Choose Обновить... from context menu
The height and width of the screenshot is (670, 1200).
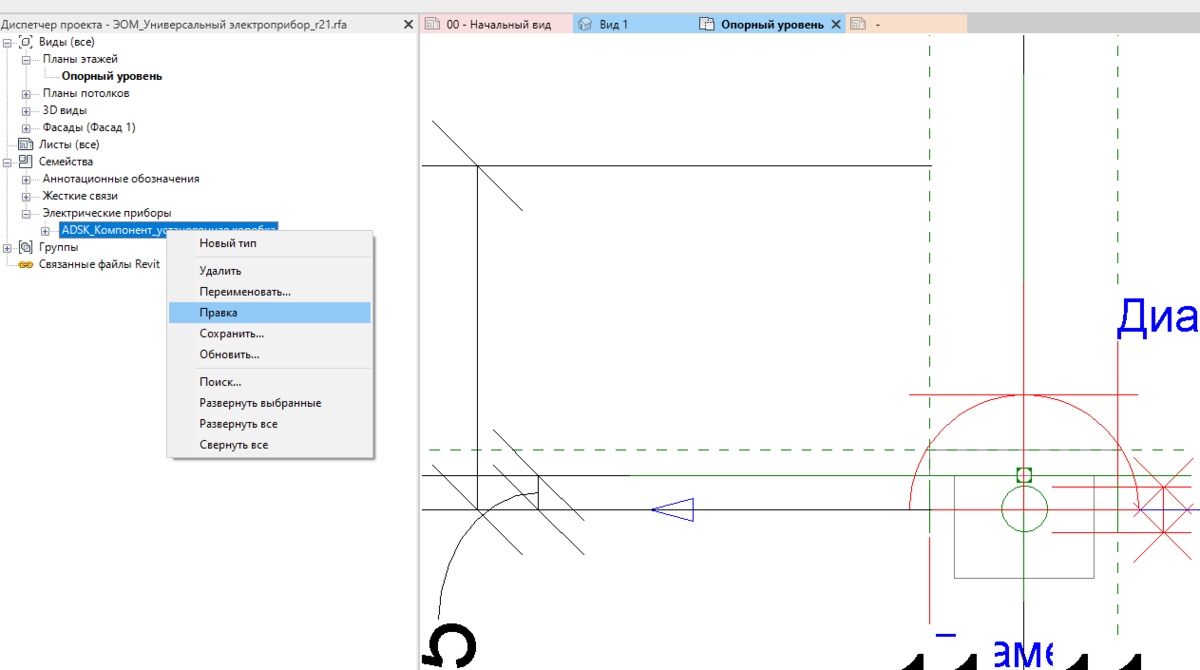click(x=270, y=354)
